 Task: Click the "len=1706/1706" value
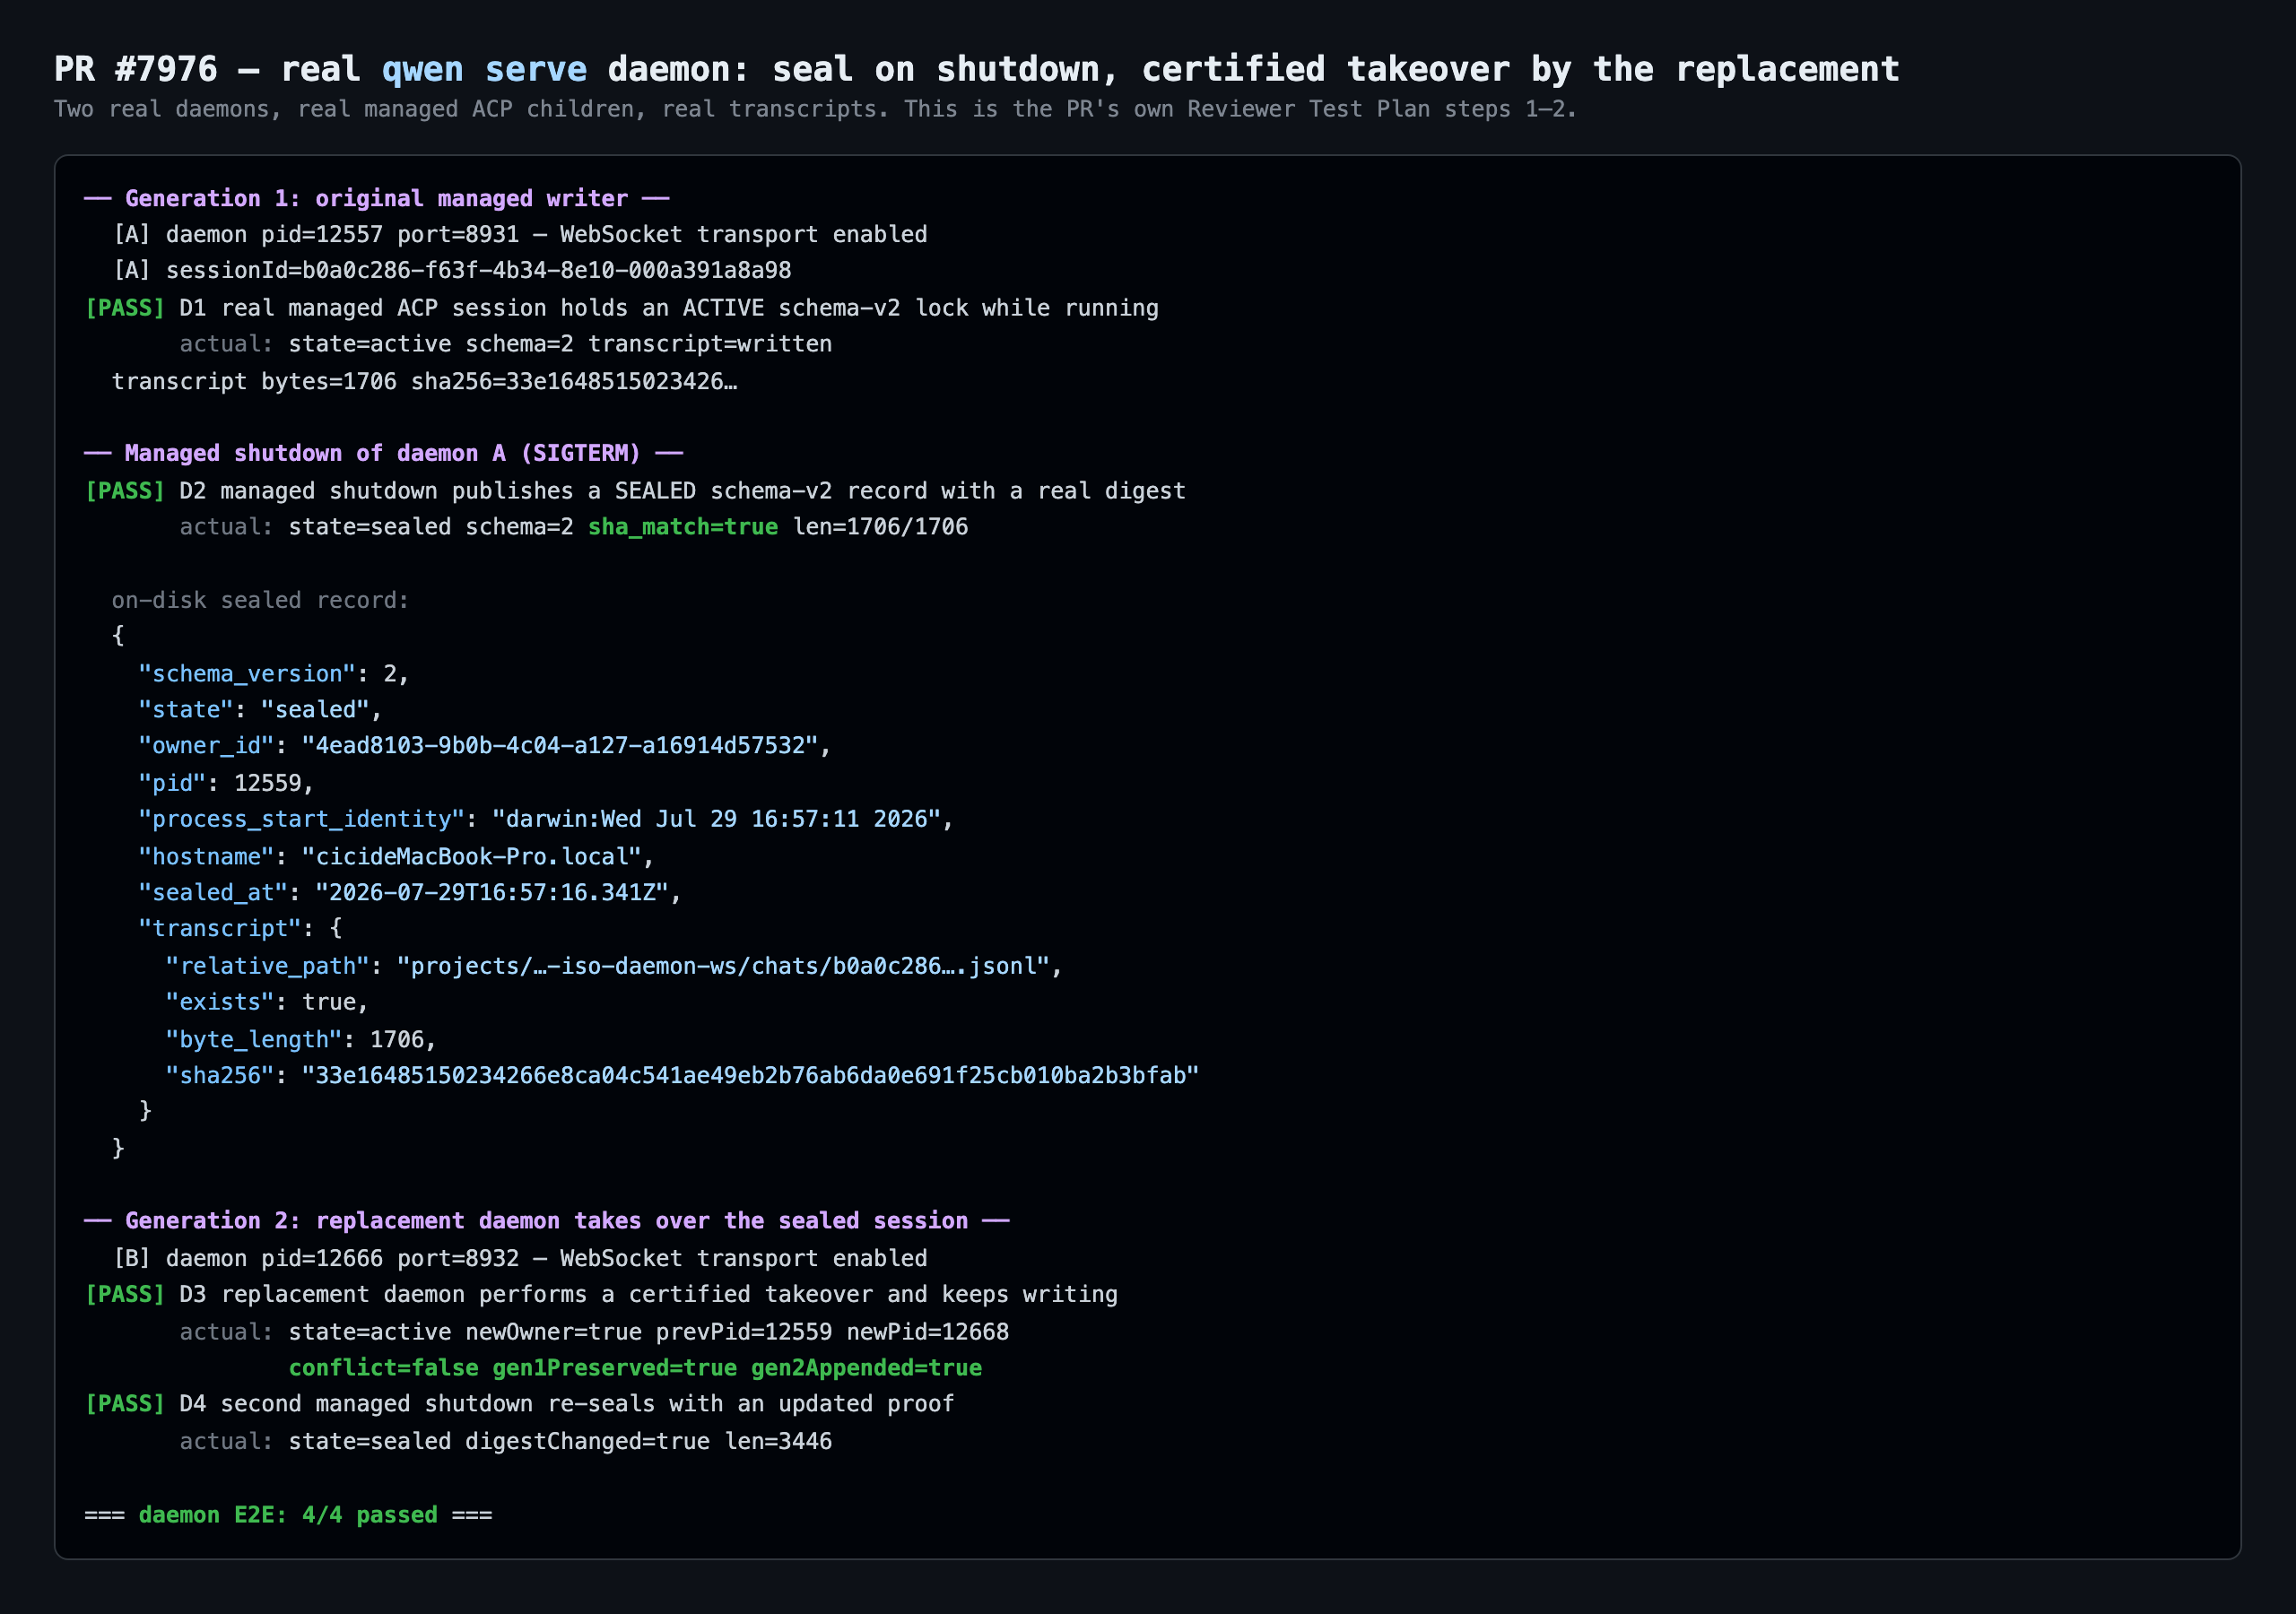pyautogui.click(x=881, y=527)
